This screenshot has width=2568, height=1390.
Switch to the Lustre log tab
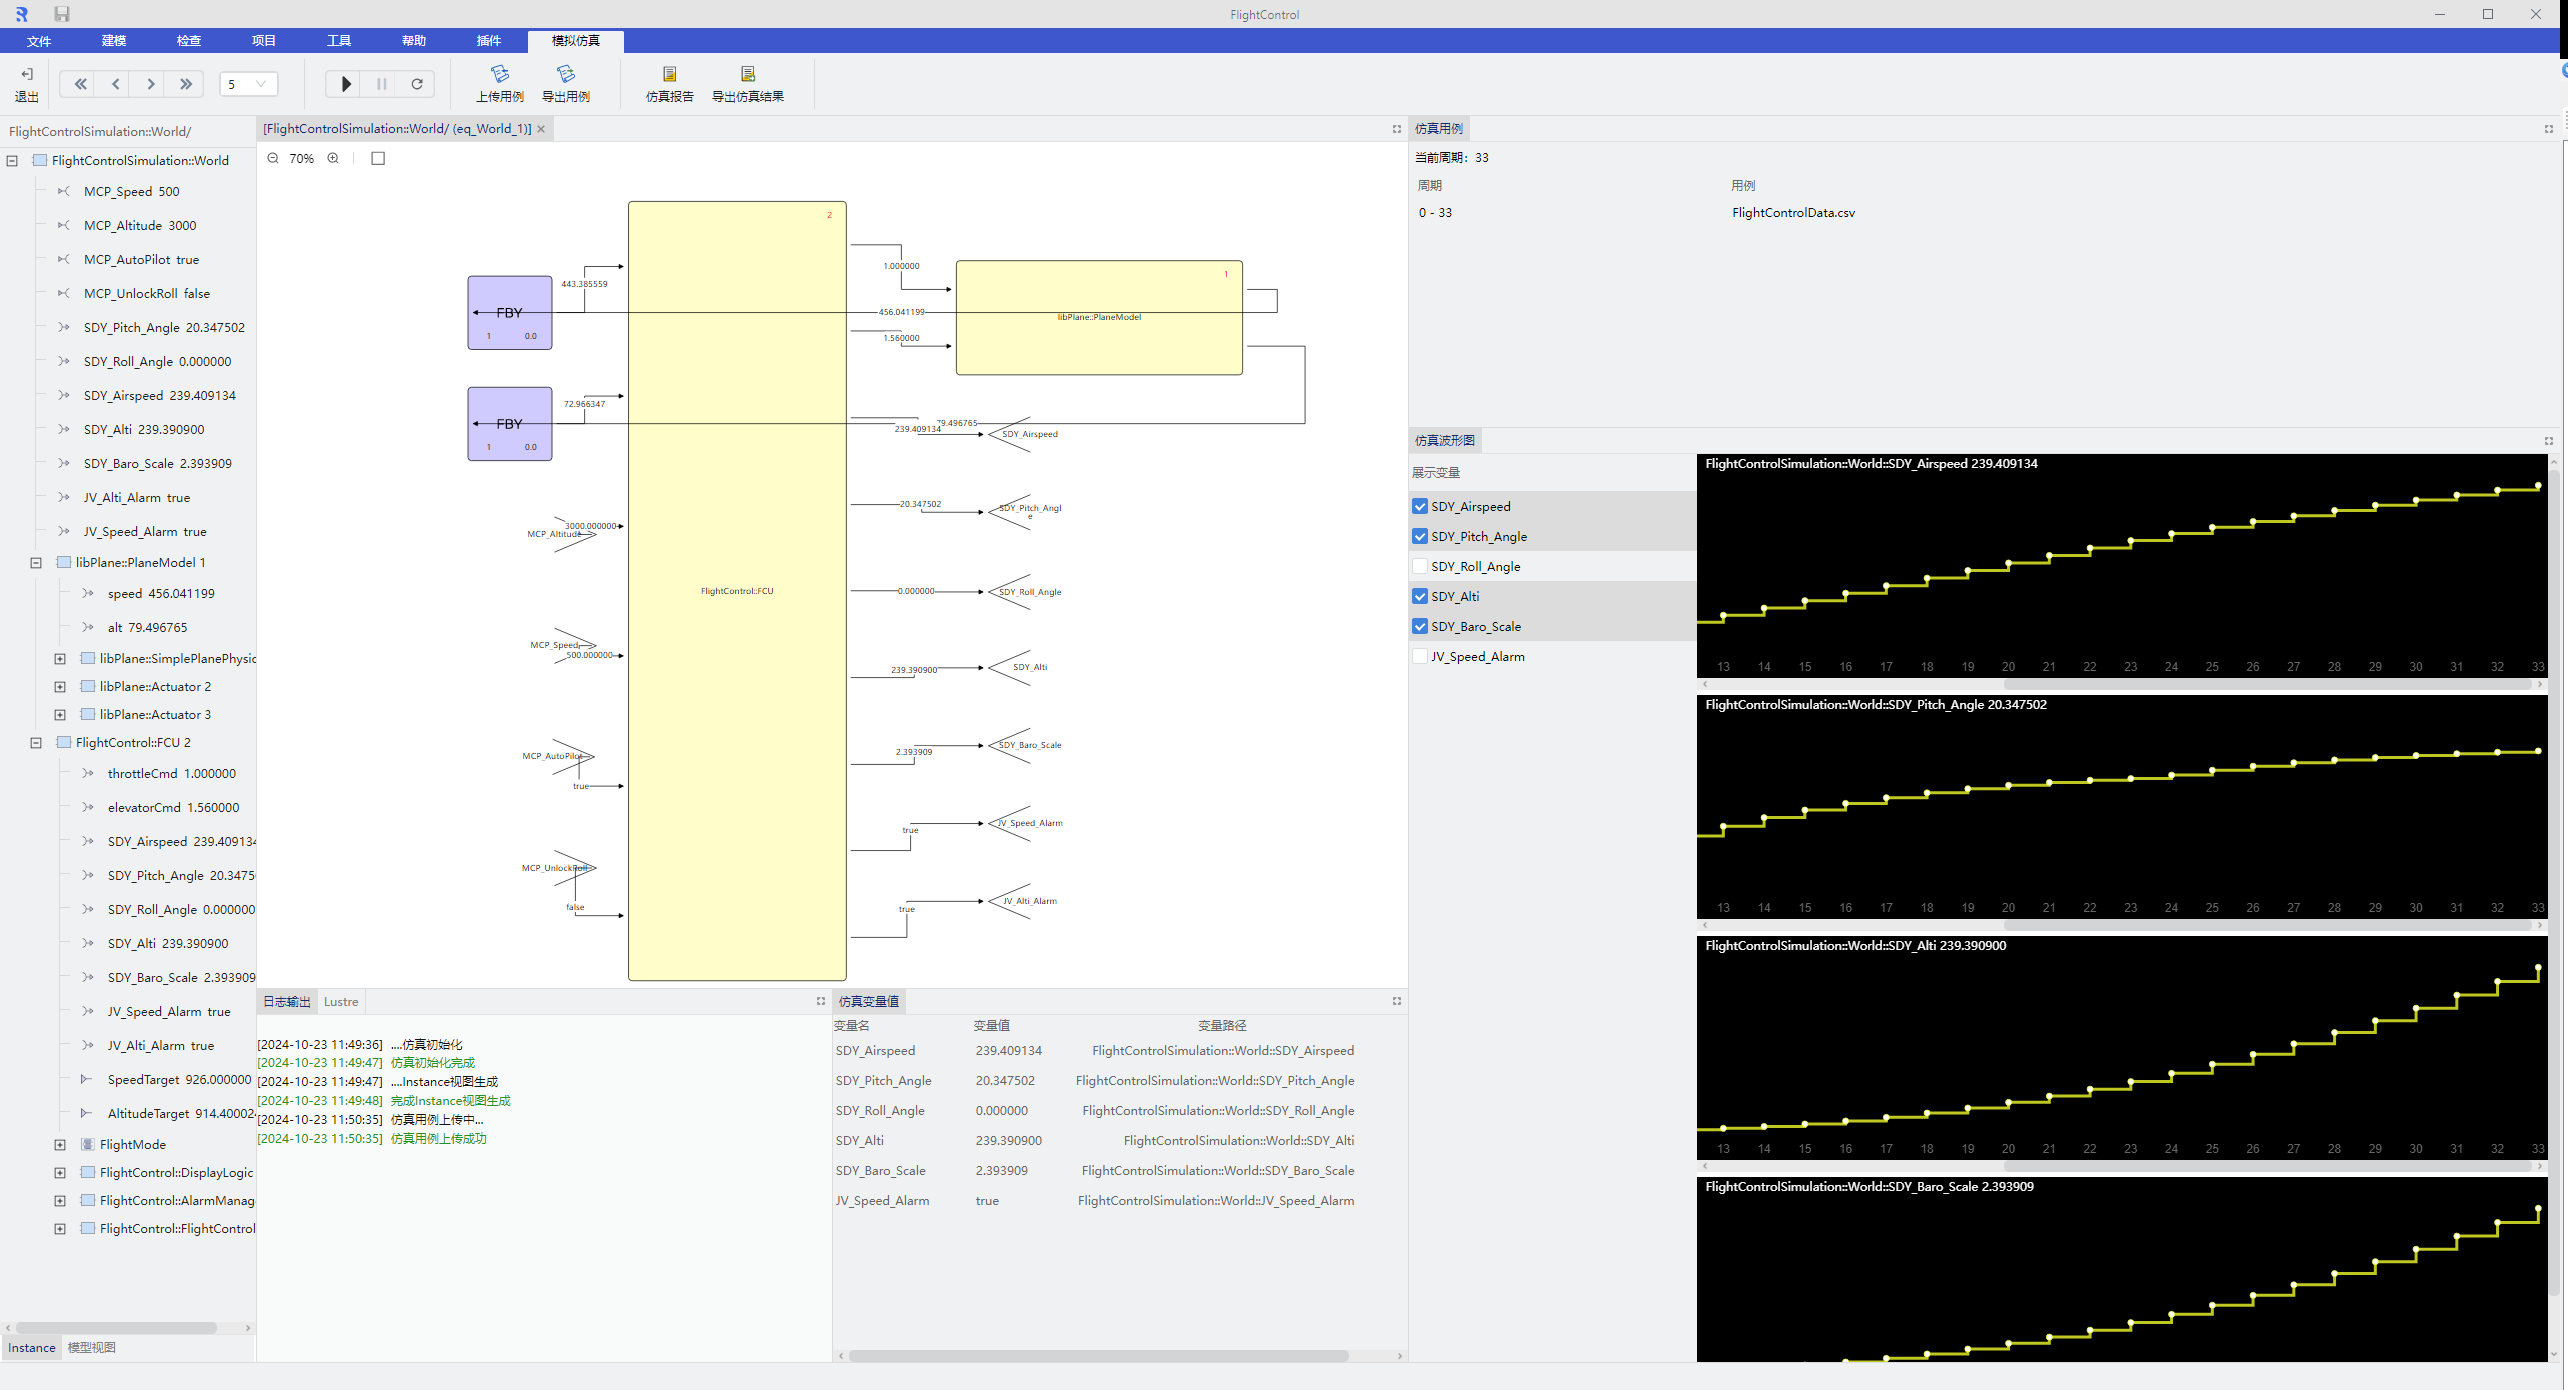tap(341, 1001)
